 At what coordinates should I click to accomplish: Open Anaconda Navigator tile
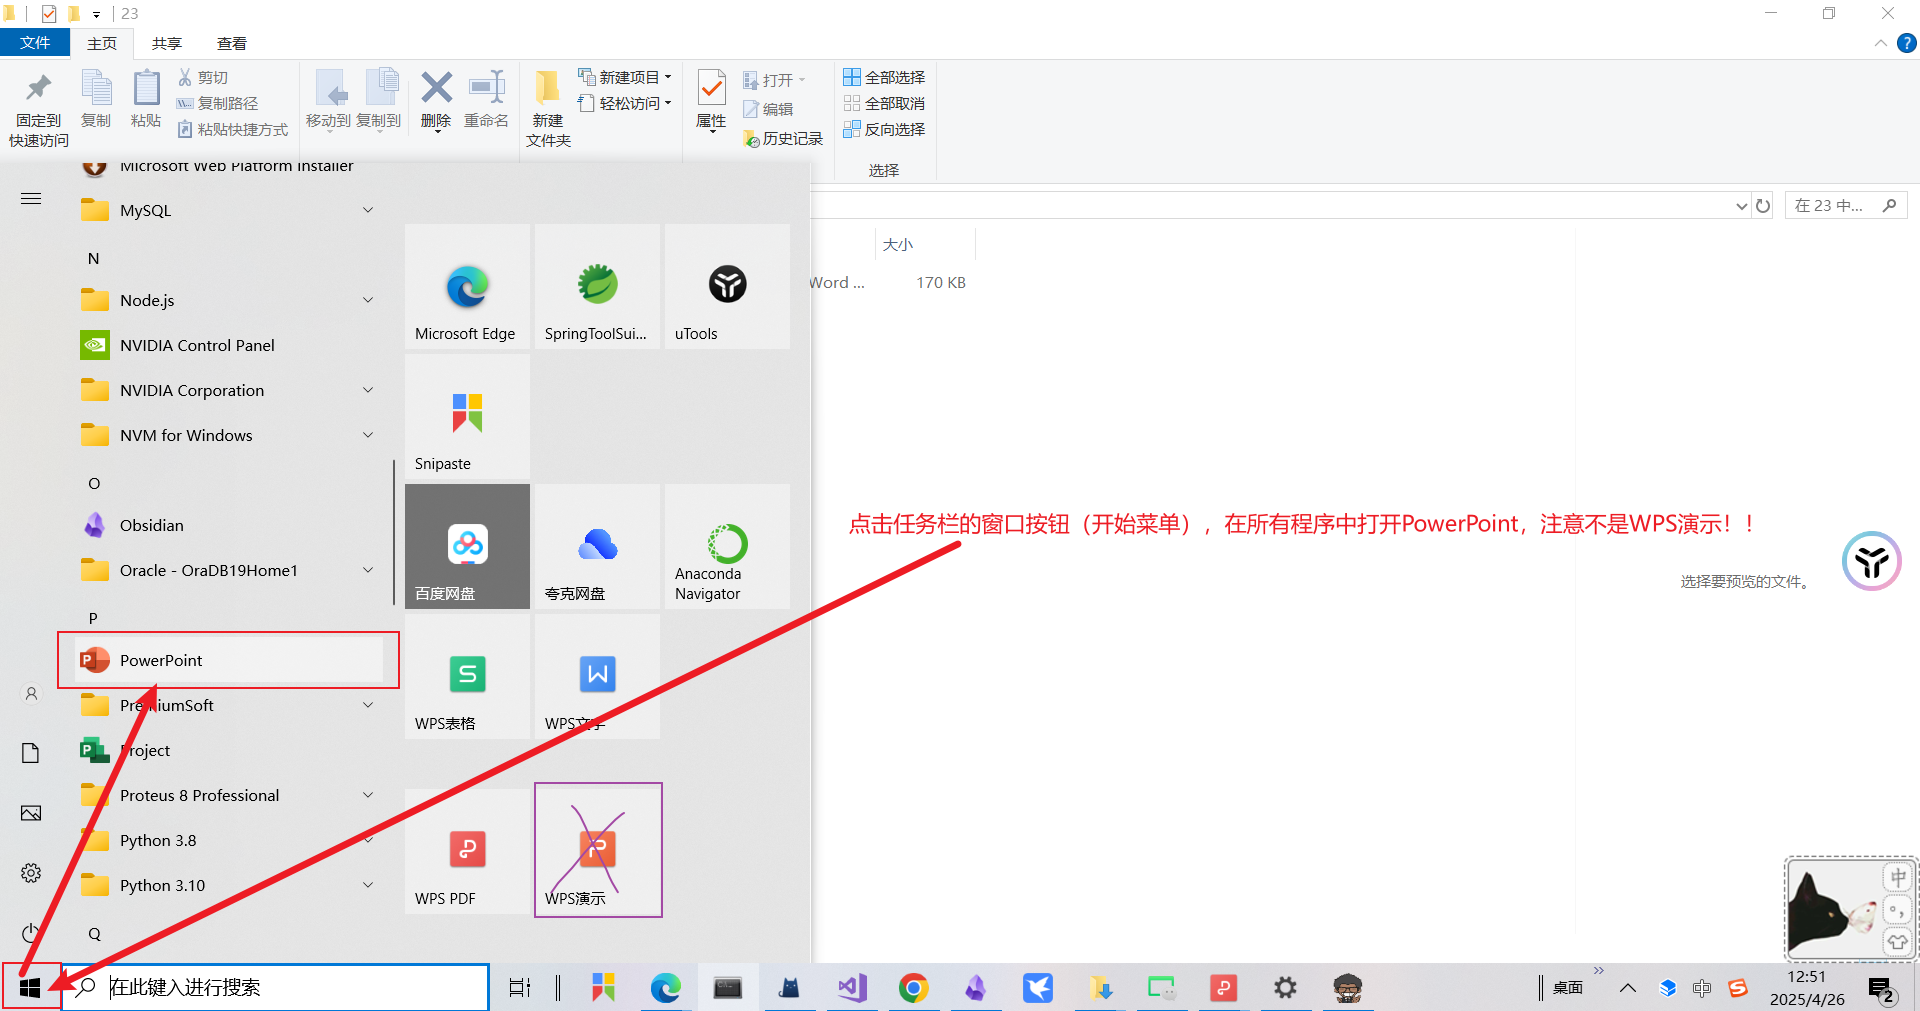pos(727,546)
